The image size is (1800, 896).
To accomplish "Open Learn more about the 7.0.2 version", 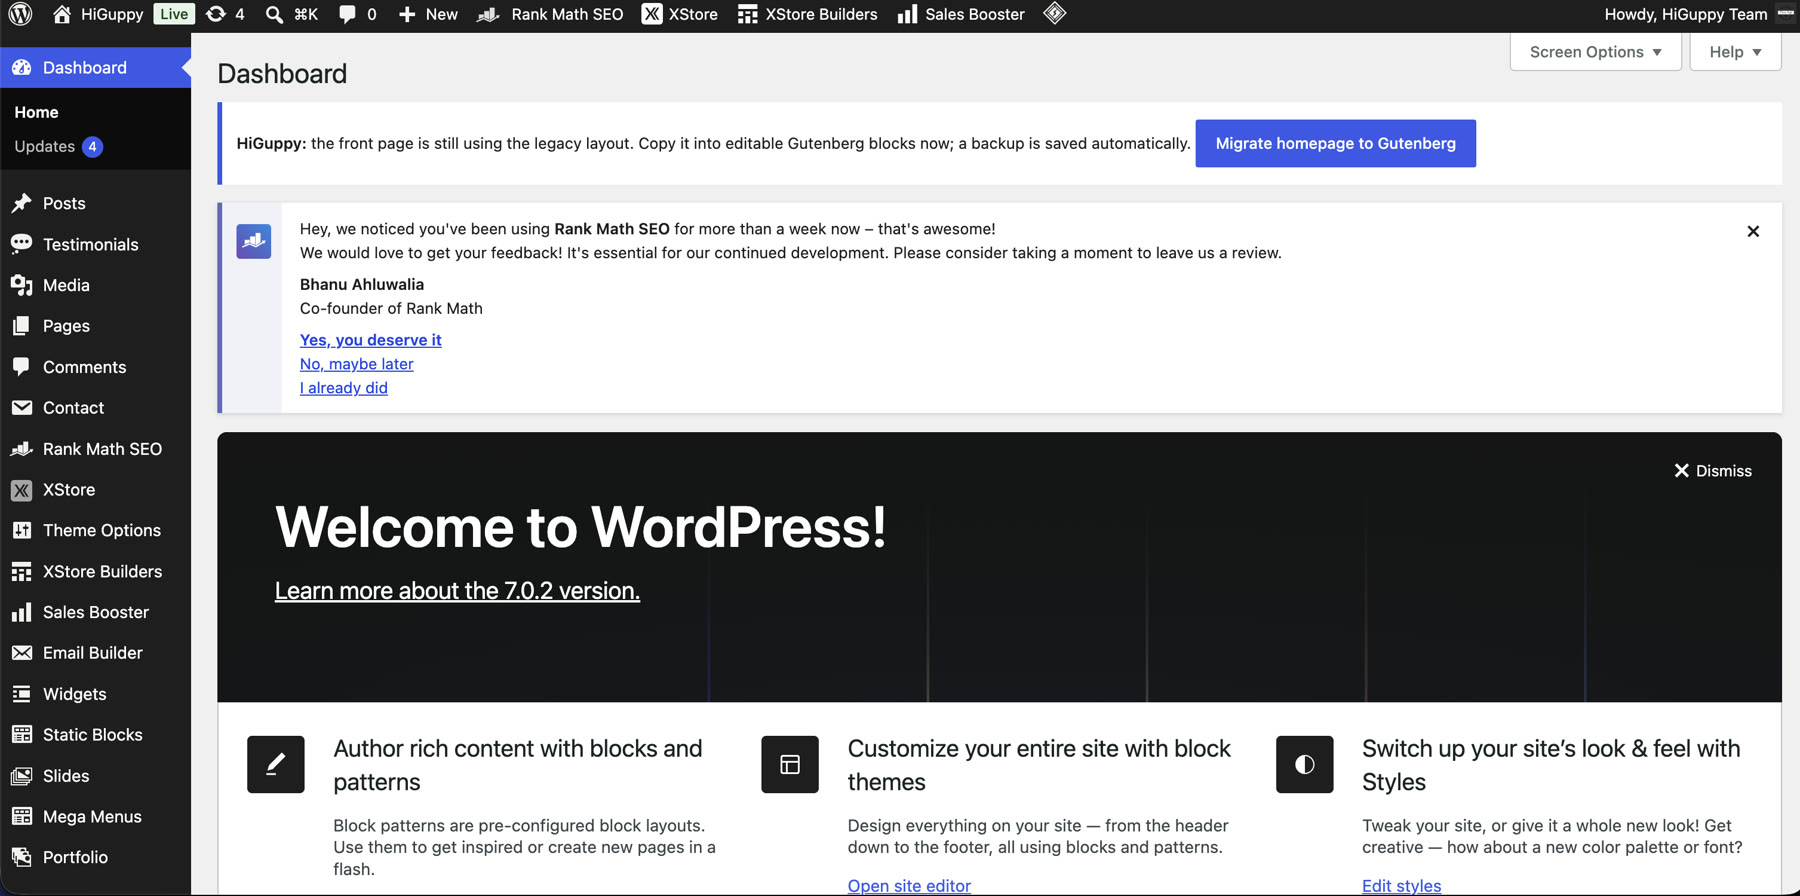I will 457,590.
